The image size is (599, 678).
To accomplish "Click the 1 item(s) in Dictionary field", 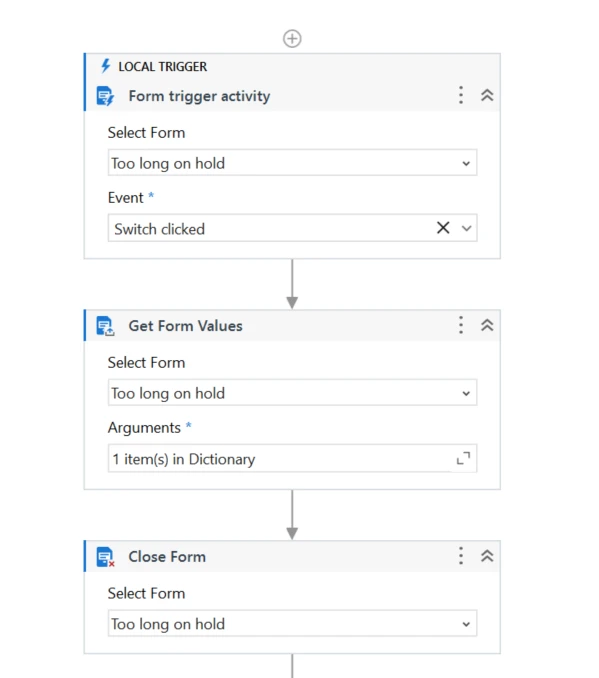I will point(292,458).
